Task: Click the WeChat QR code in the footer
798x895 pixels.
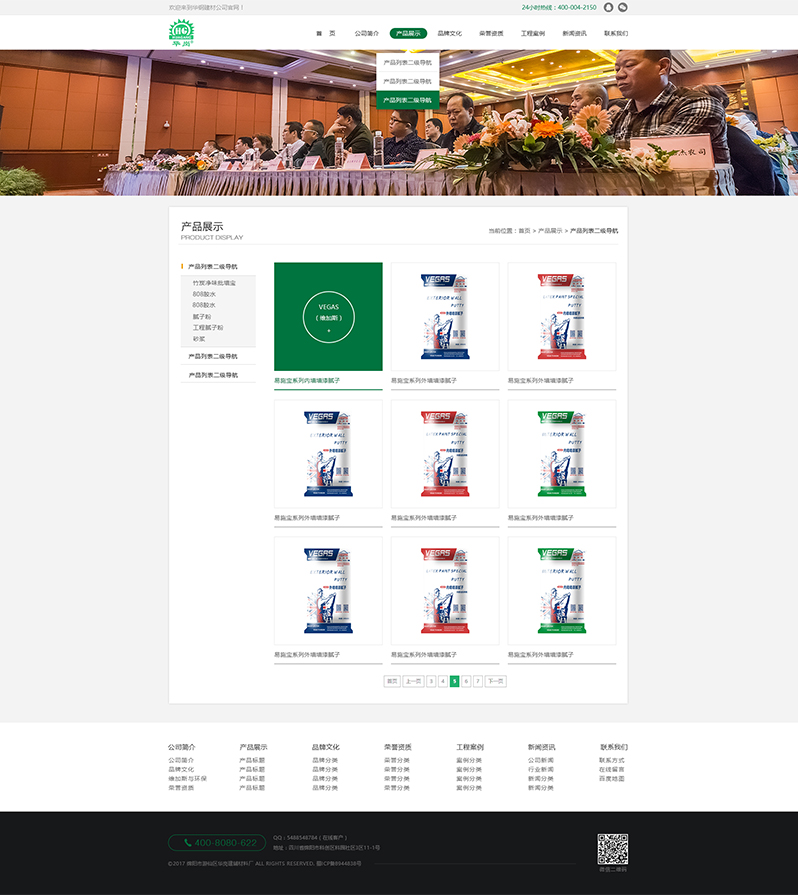Action: [x=612, y=848]
